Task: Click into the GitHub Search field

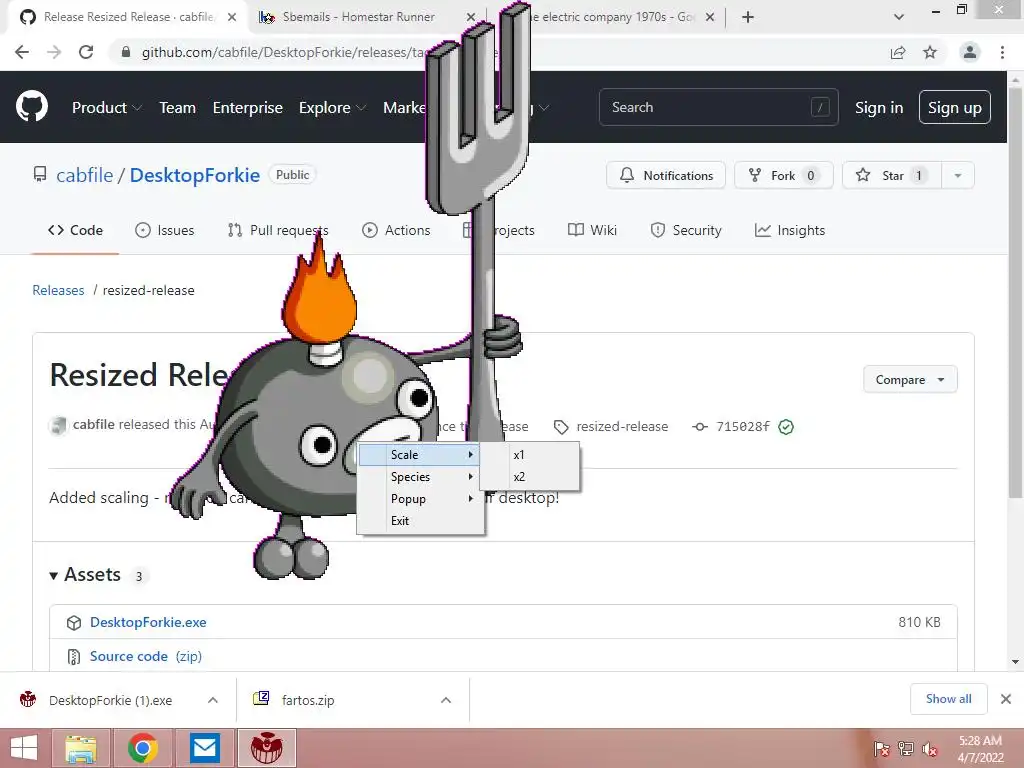Action: [718, 107]
